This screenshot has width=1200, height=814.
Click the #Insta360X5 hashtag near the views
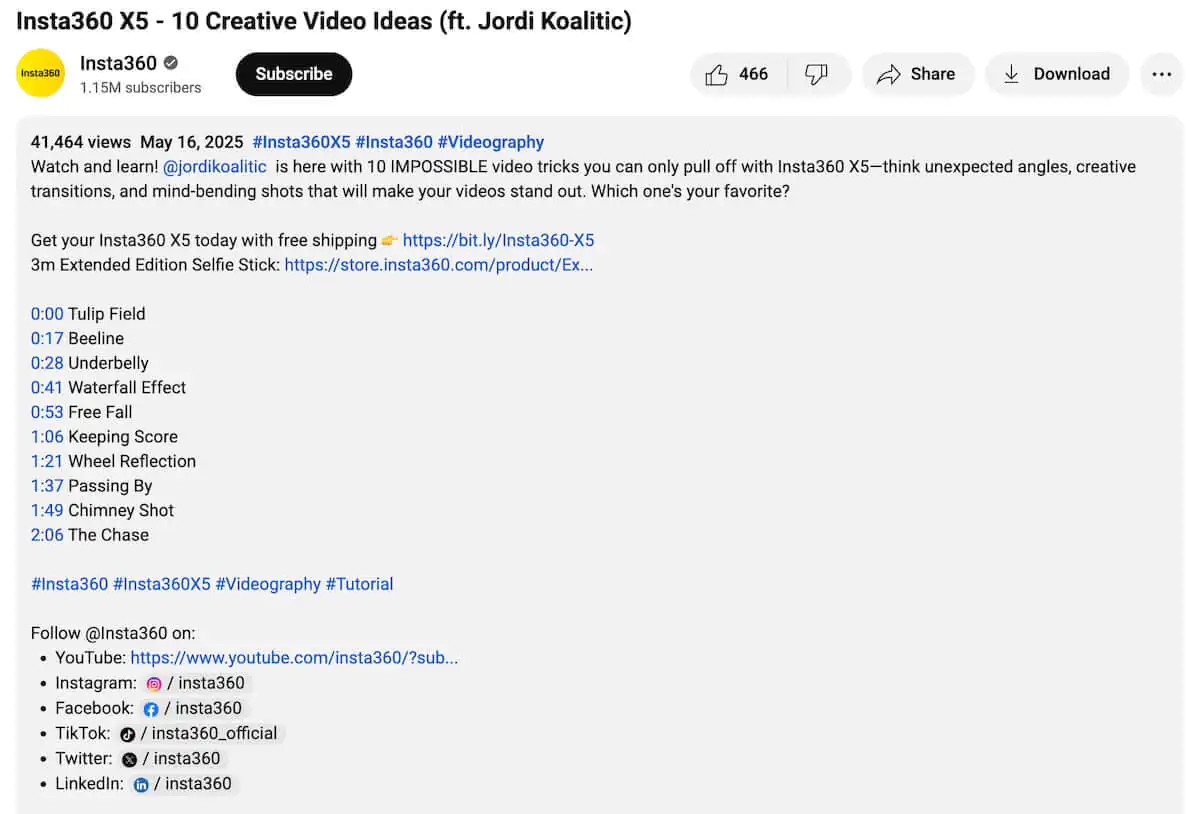coord(302,142)
